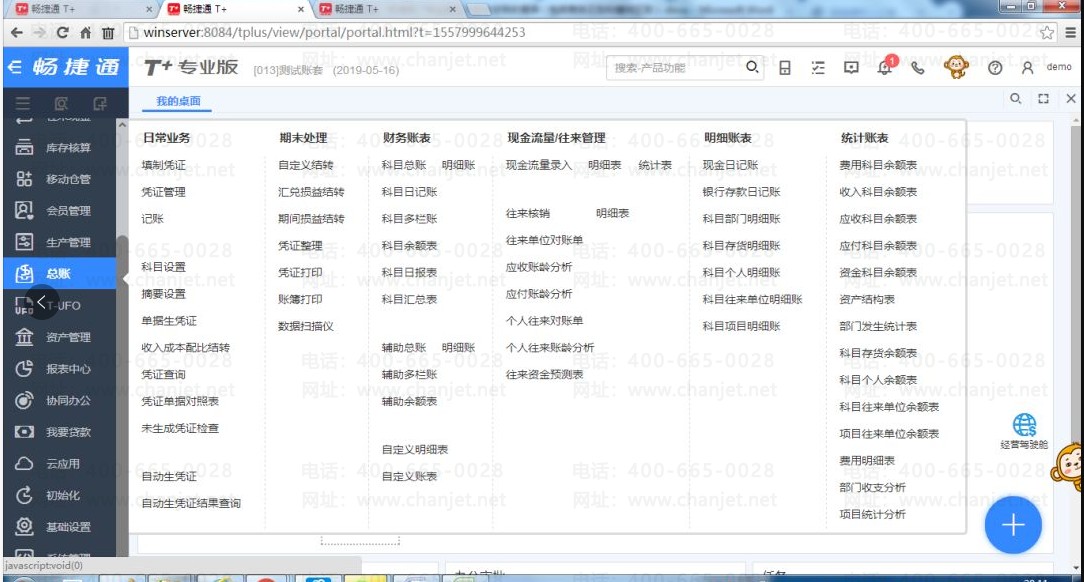The image size is (1084, 582).
Task: Open notifications bell with red badge
Action: pos(885,66)
